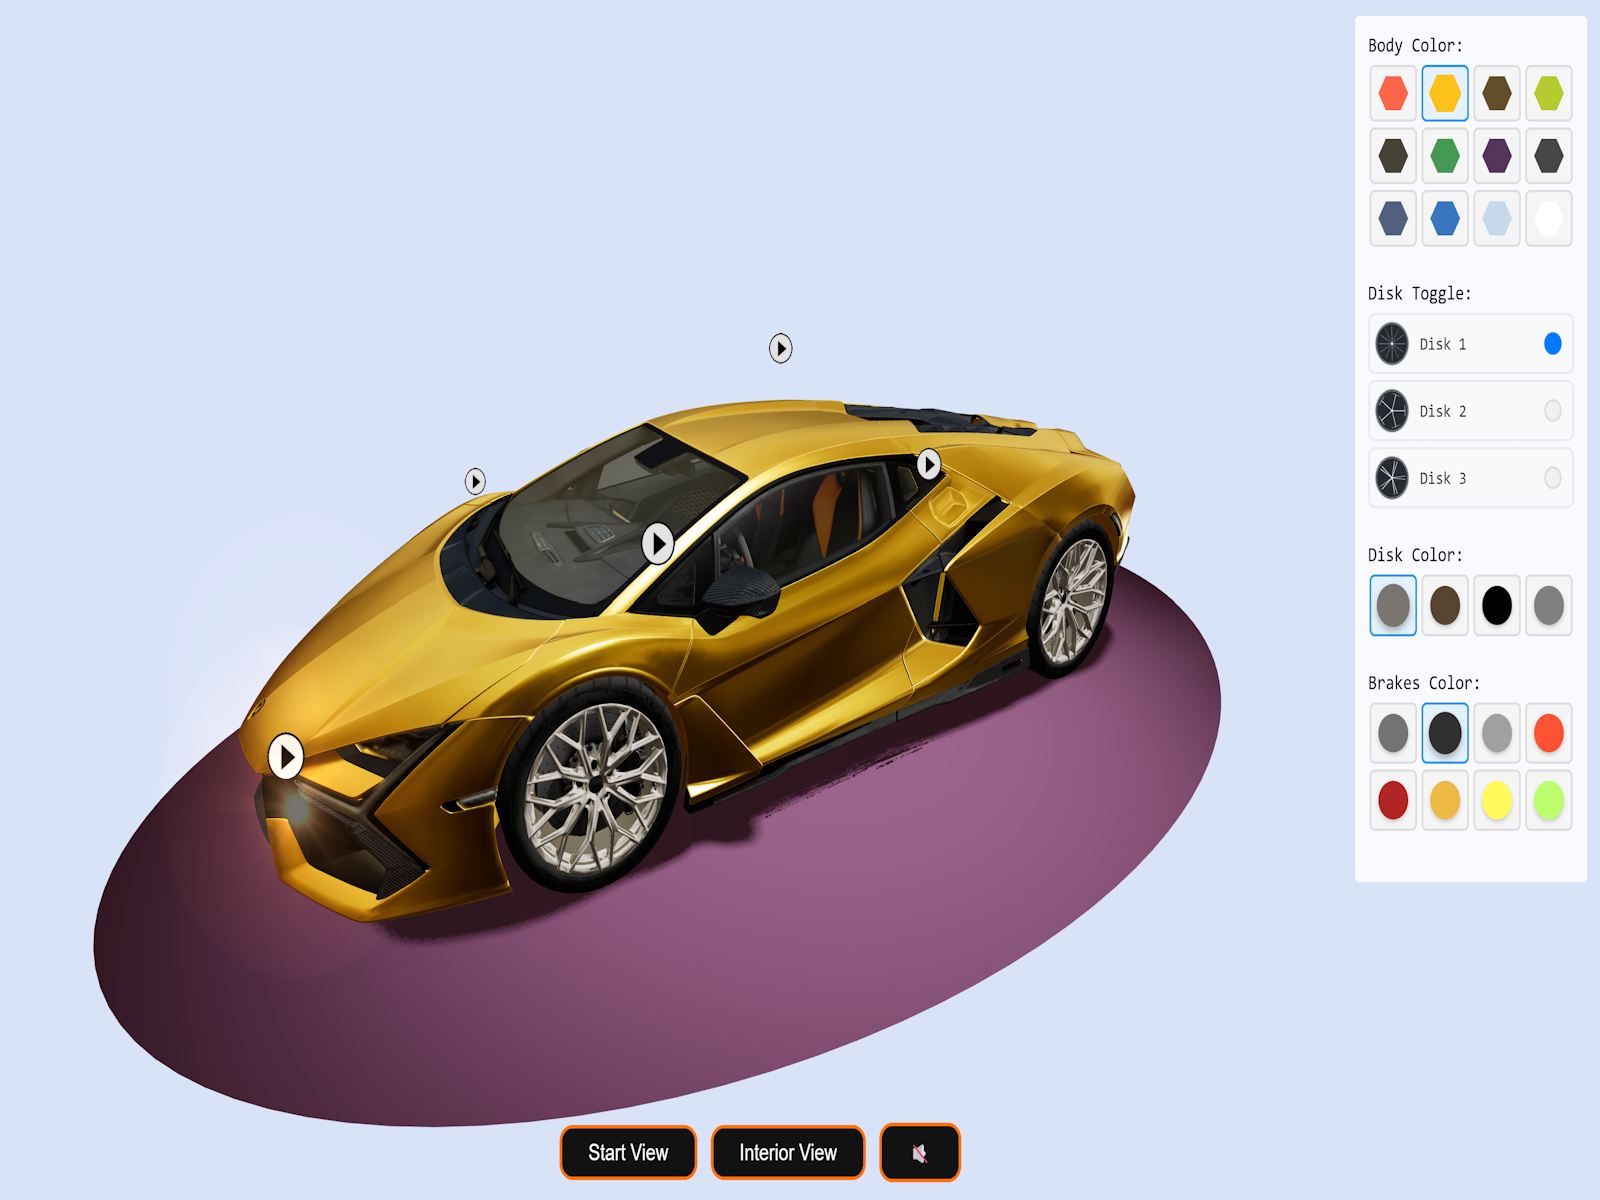Click the hotspot marker near the rear window

[929, 464]
